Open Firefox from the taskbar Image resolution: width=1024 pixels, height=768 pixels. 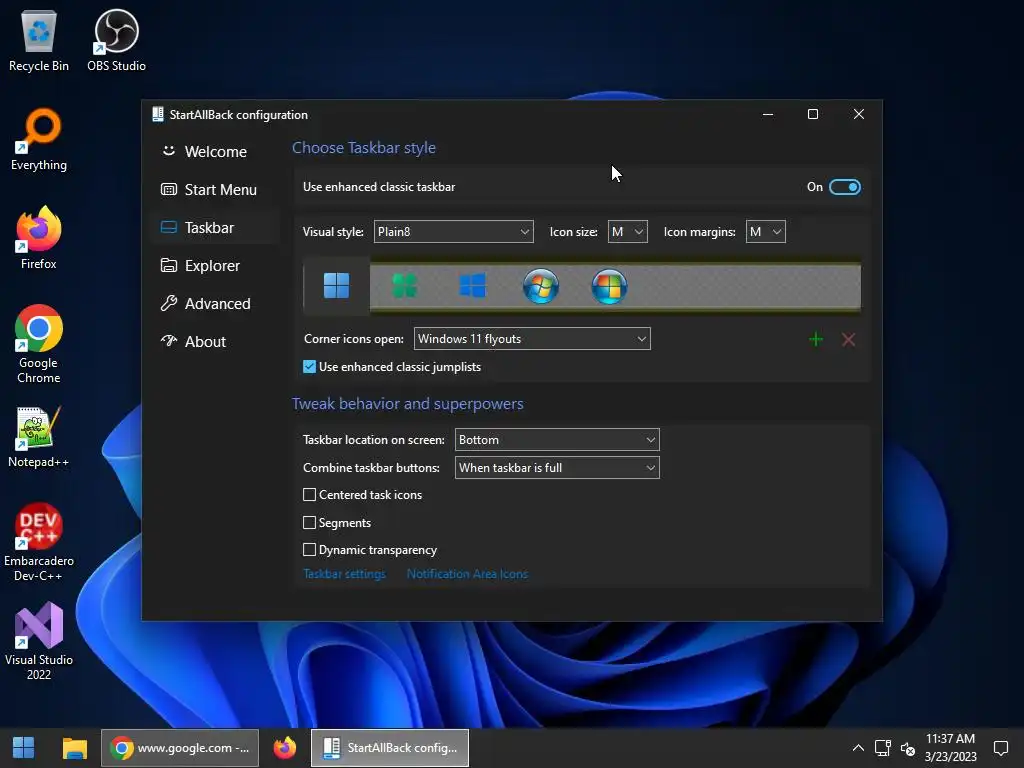tap(285, 748)
